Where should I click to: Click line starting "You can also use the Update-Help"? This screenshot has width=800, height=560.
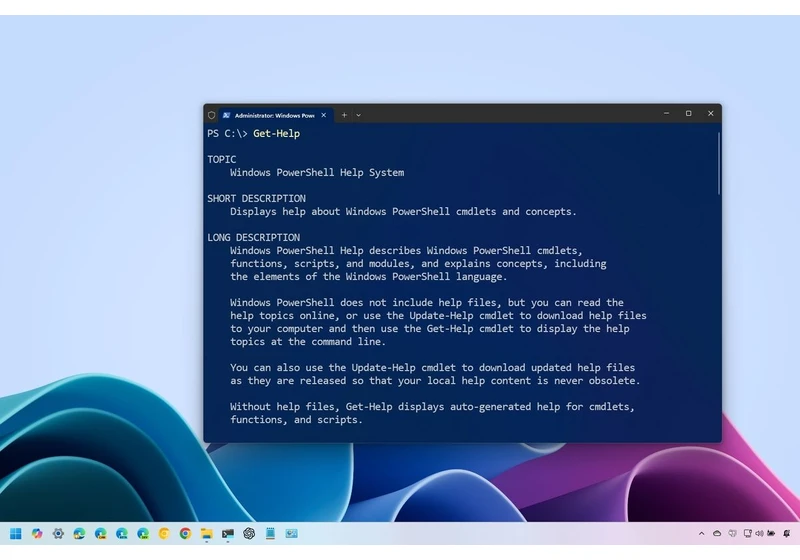point(433,368)
